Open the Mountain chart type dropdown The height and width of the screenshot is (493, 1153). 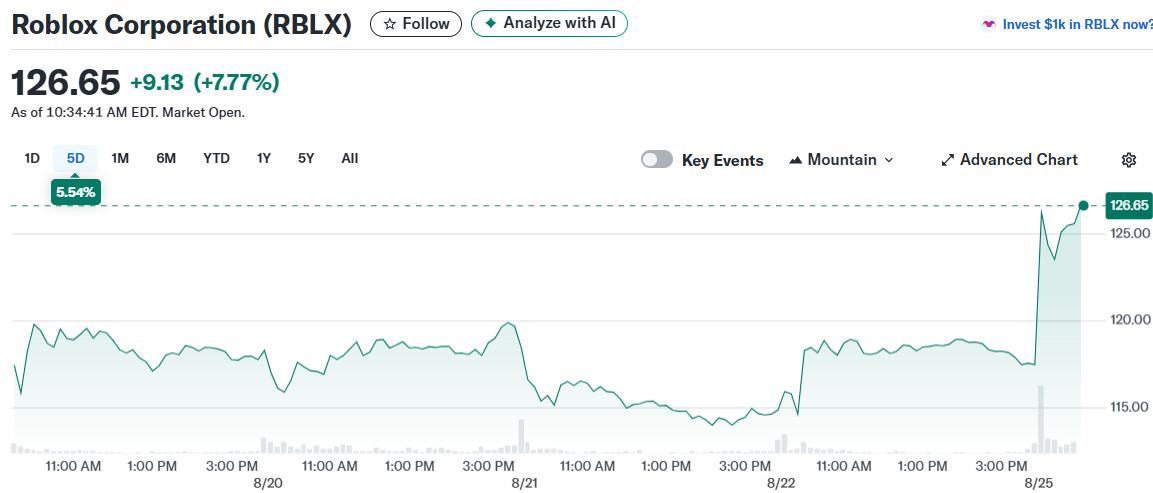(x=841, y=160)
